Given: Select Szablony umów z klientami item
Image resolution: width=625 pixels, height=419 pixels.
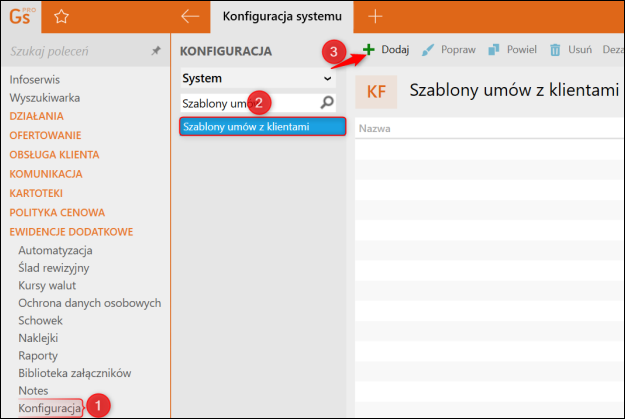Looking at the screenshot, I should [x=261, y=127].
